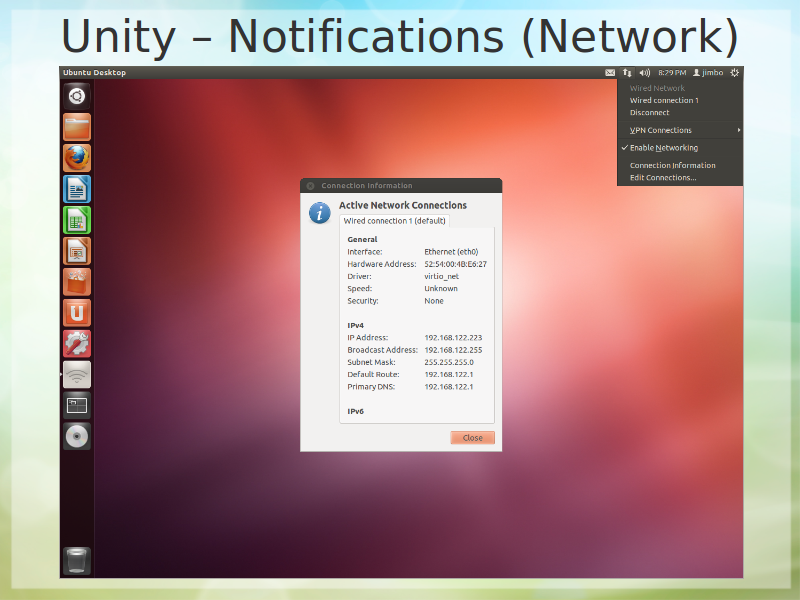Image resolution: width=800 pixels, height=600 pixels.
Task: Launch LibreOffice Calc spreadsheet icon
Action: click(77, 220)
